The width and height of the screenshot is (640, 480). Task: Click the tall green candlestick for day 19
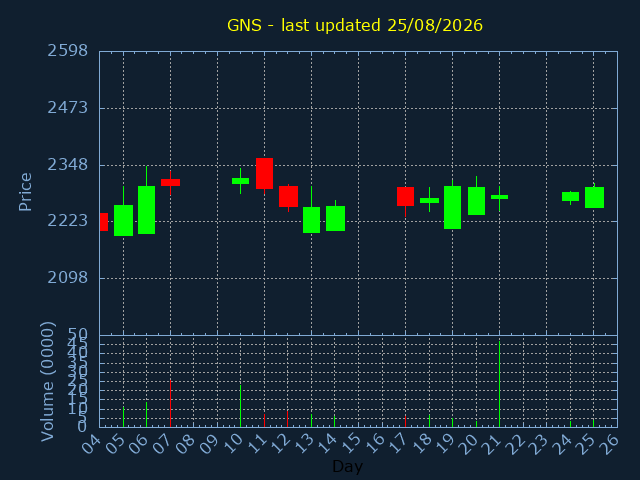pyautogui.click(x=453, y=207)
